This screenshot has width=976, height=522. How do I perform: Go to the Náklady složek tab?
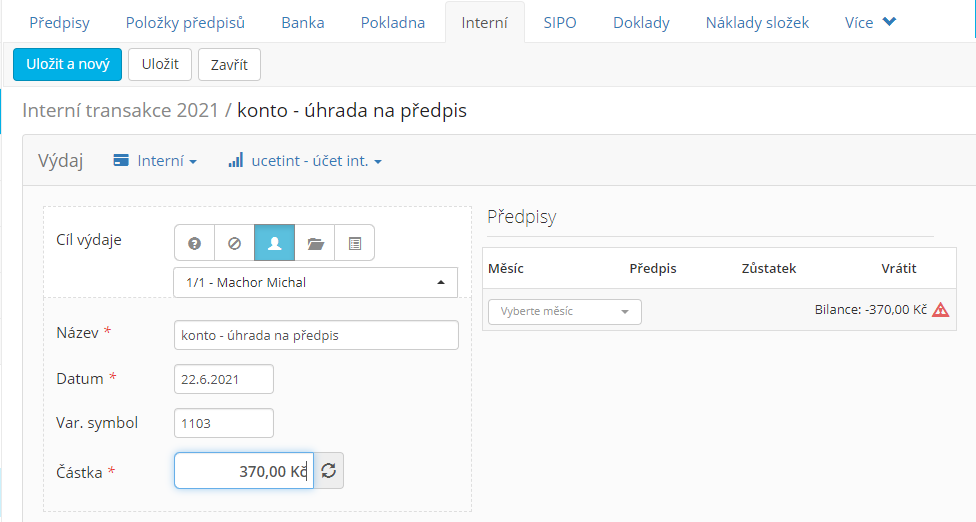757,22
